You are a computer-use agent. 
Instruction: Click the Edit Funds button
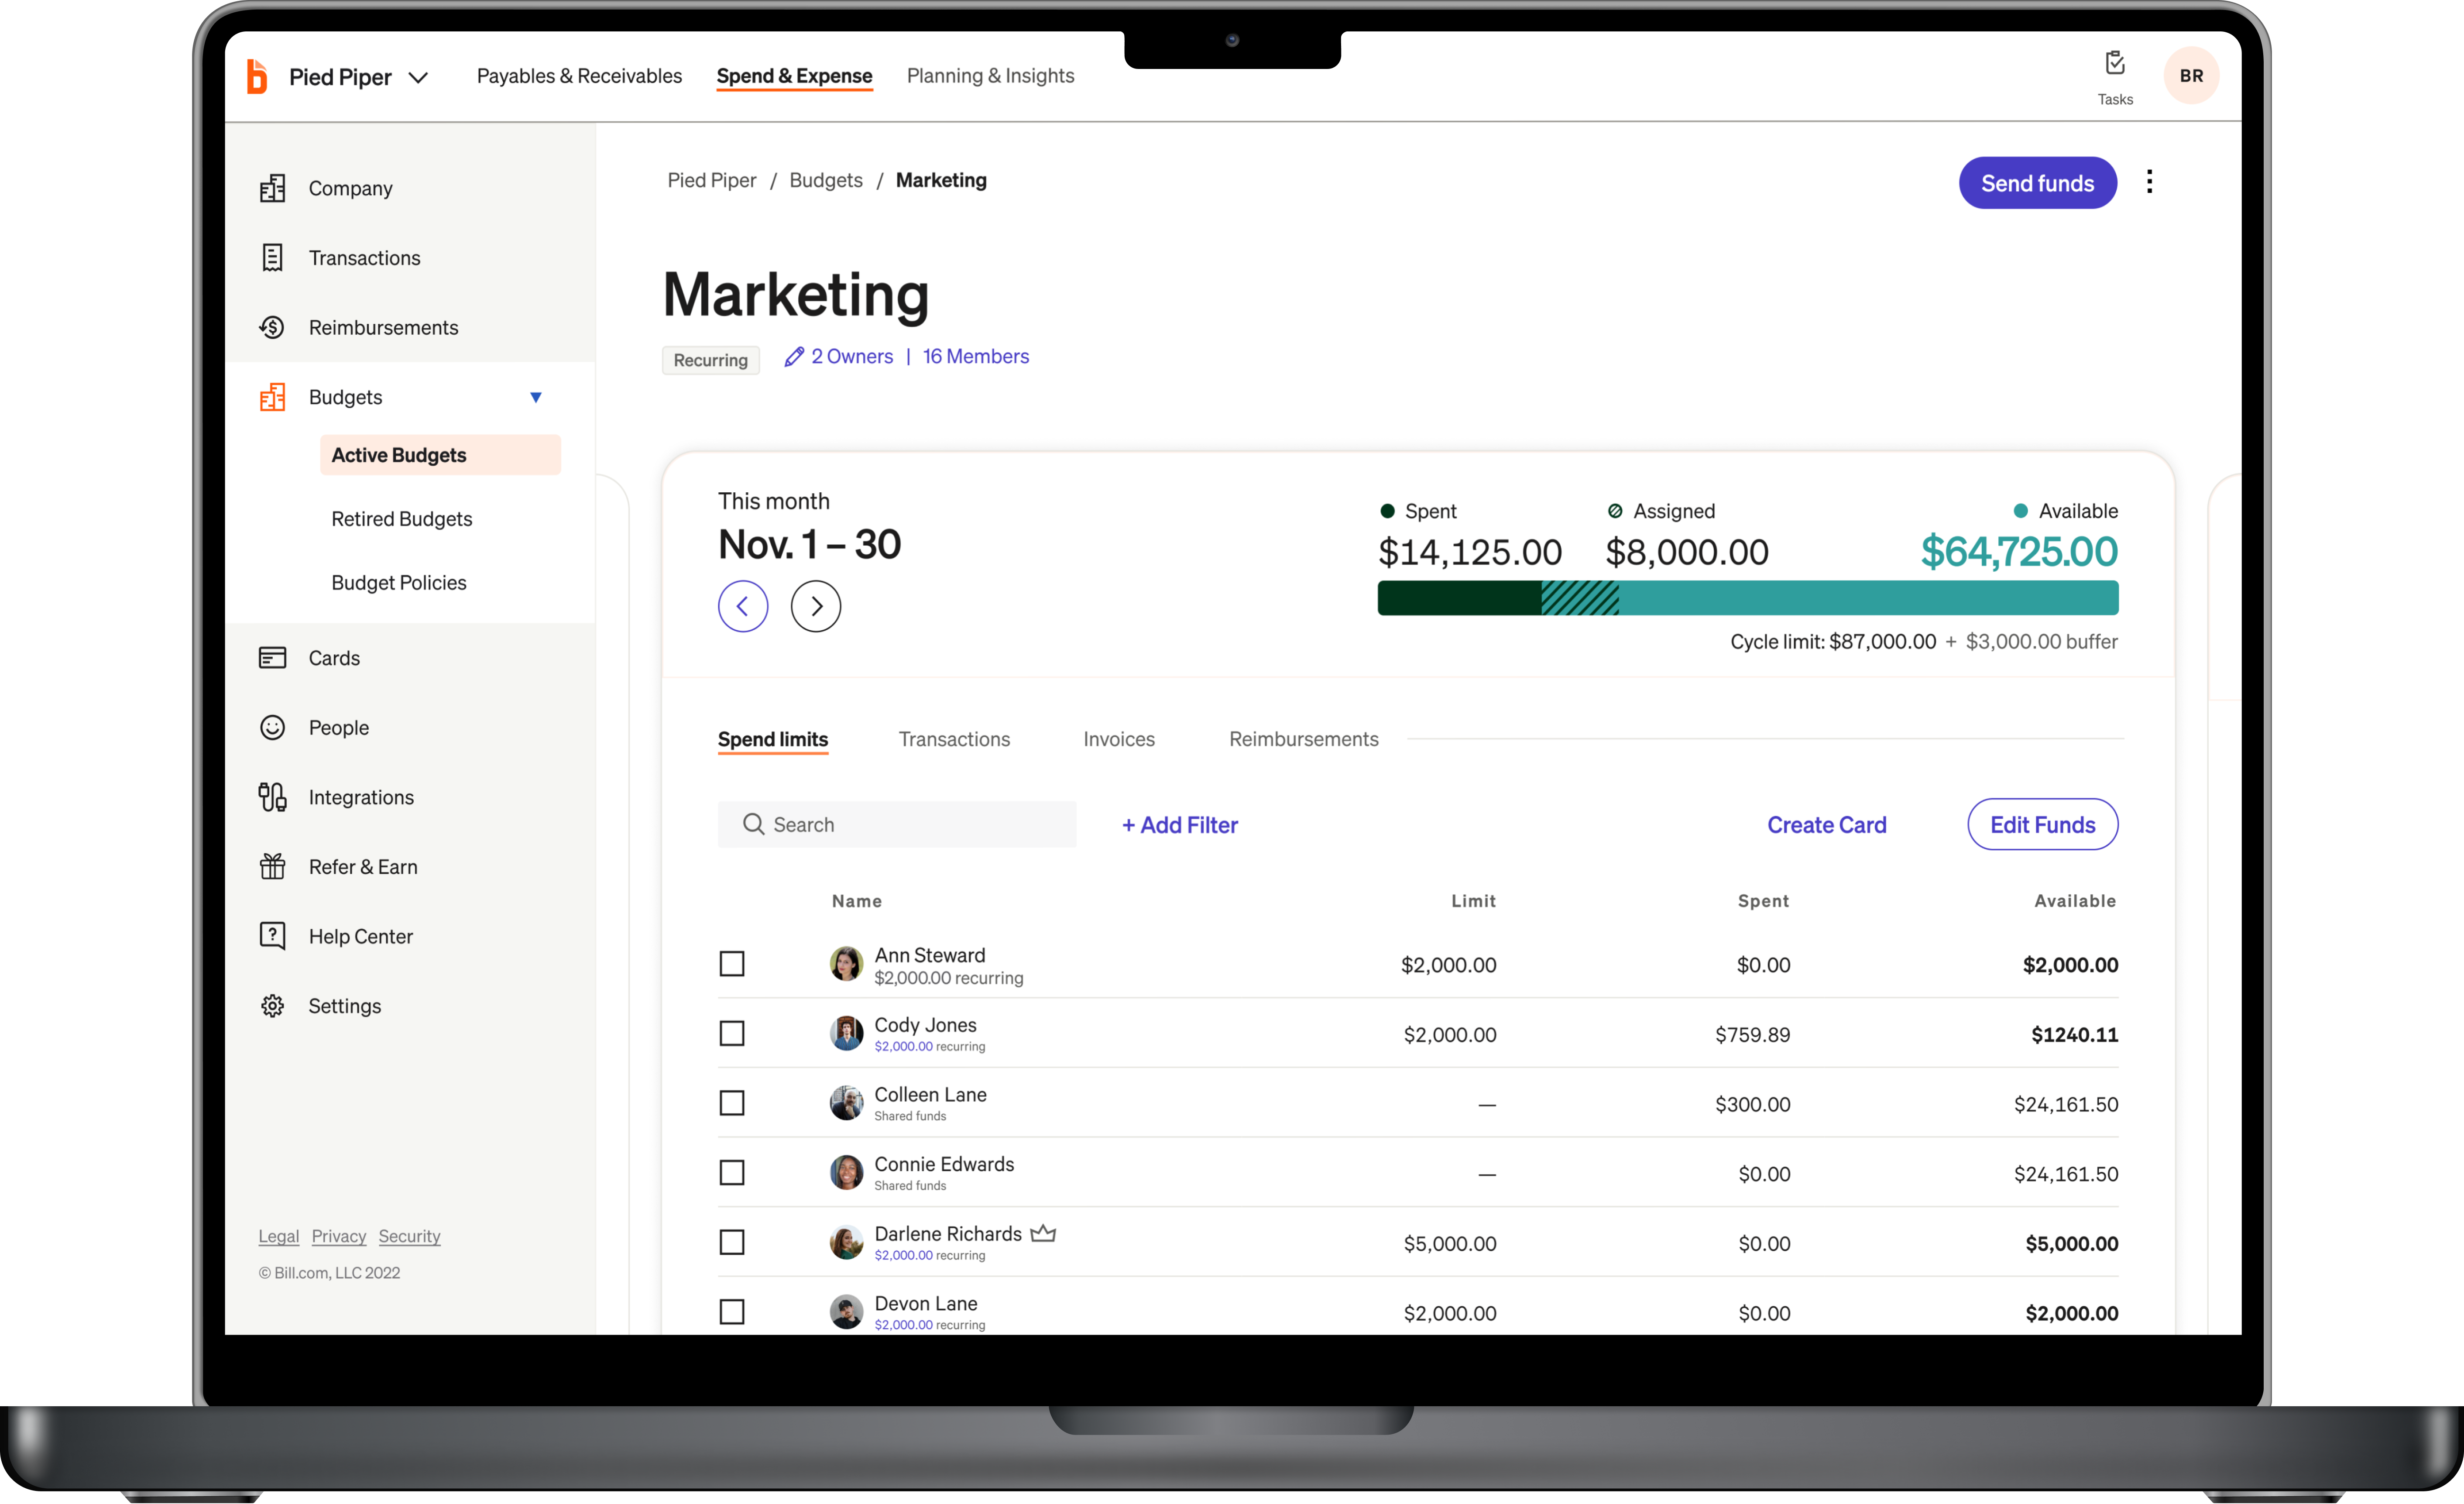2042,824
